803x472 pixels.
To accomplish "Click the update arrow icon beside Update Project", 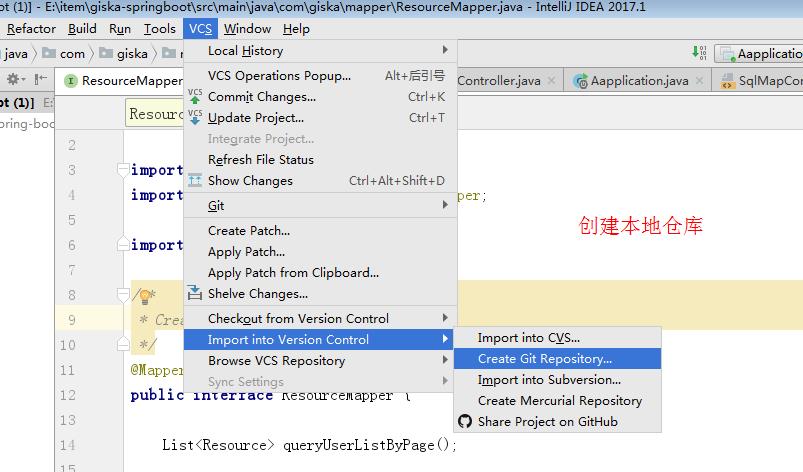I will click(x=195, y=118).
